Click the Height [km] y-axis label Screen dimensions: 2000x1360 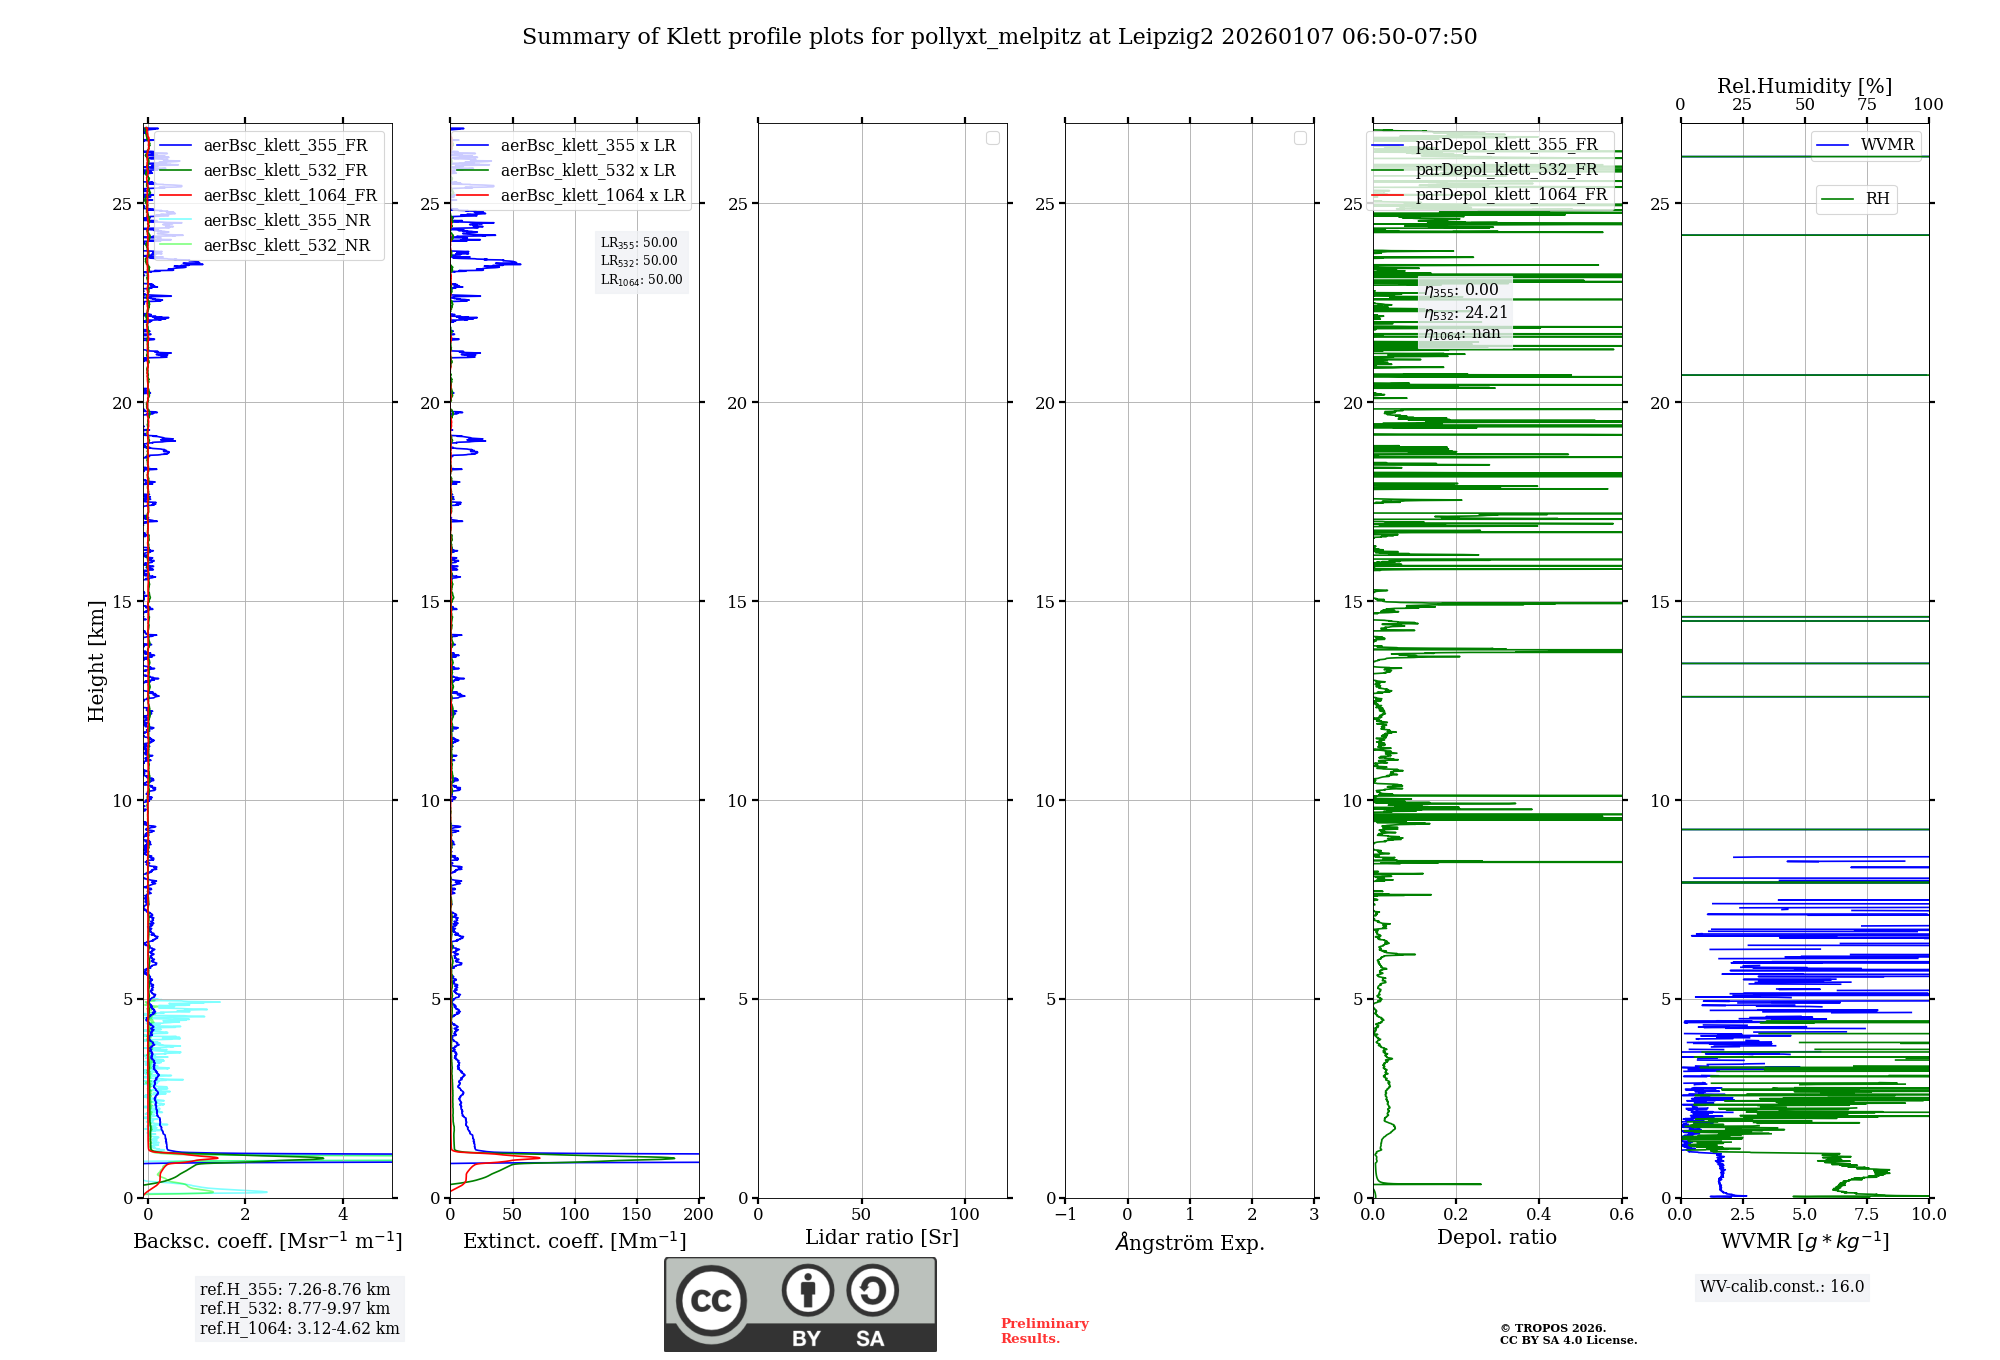point(96,660)
